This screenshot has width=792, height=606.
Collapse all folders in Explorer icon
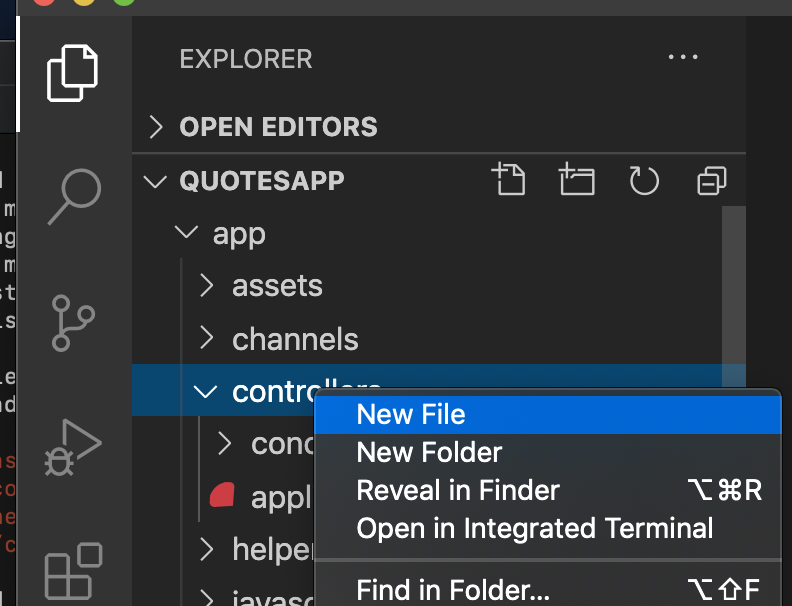(x=712, y=180)
